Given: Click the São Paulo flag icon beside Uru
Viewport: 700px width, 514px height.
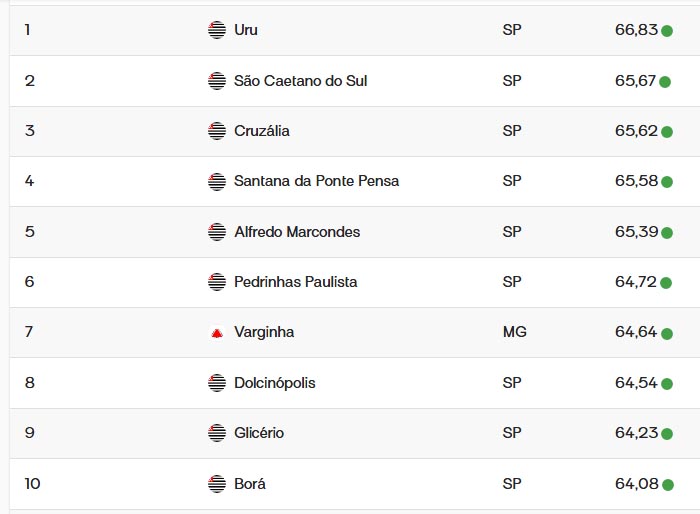Looking at the screenshot, I should 217,30.
